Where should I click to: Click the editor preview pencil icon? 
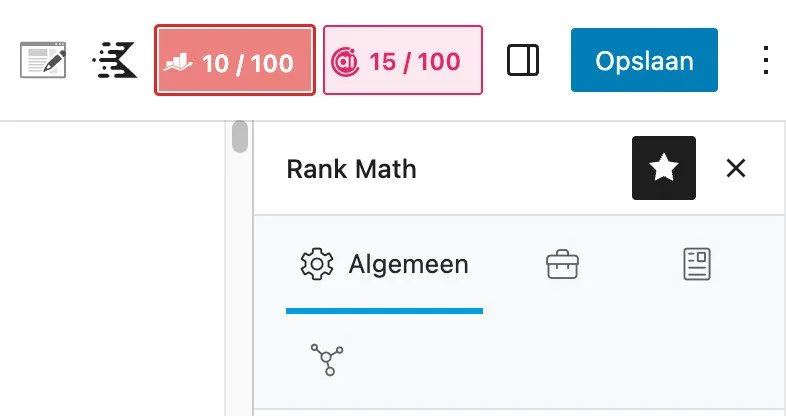coord(43,61)
